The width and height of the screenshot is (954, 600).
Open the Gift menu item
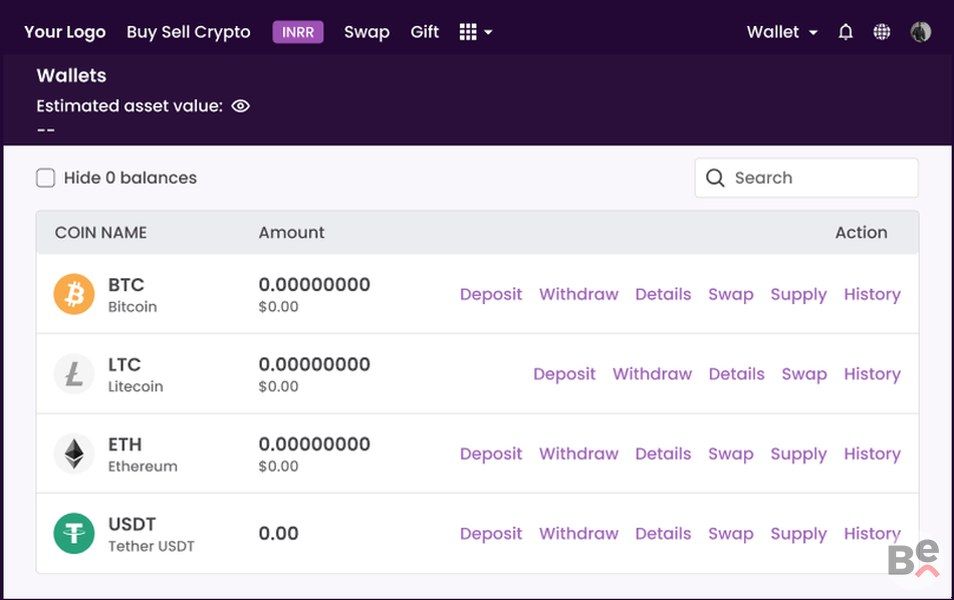point(424,32)
